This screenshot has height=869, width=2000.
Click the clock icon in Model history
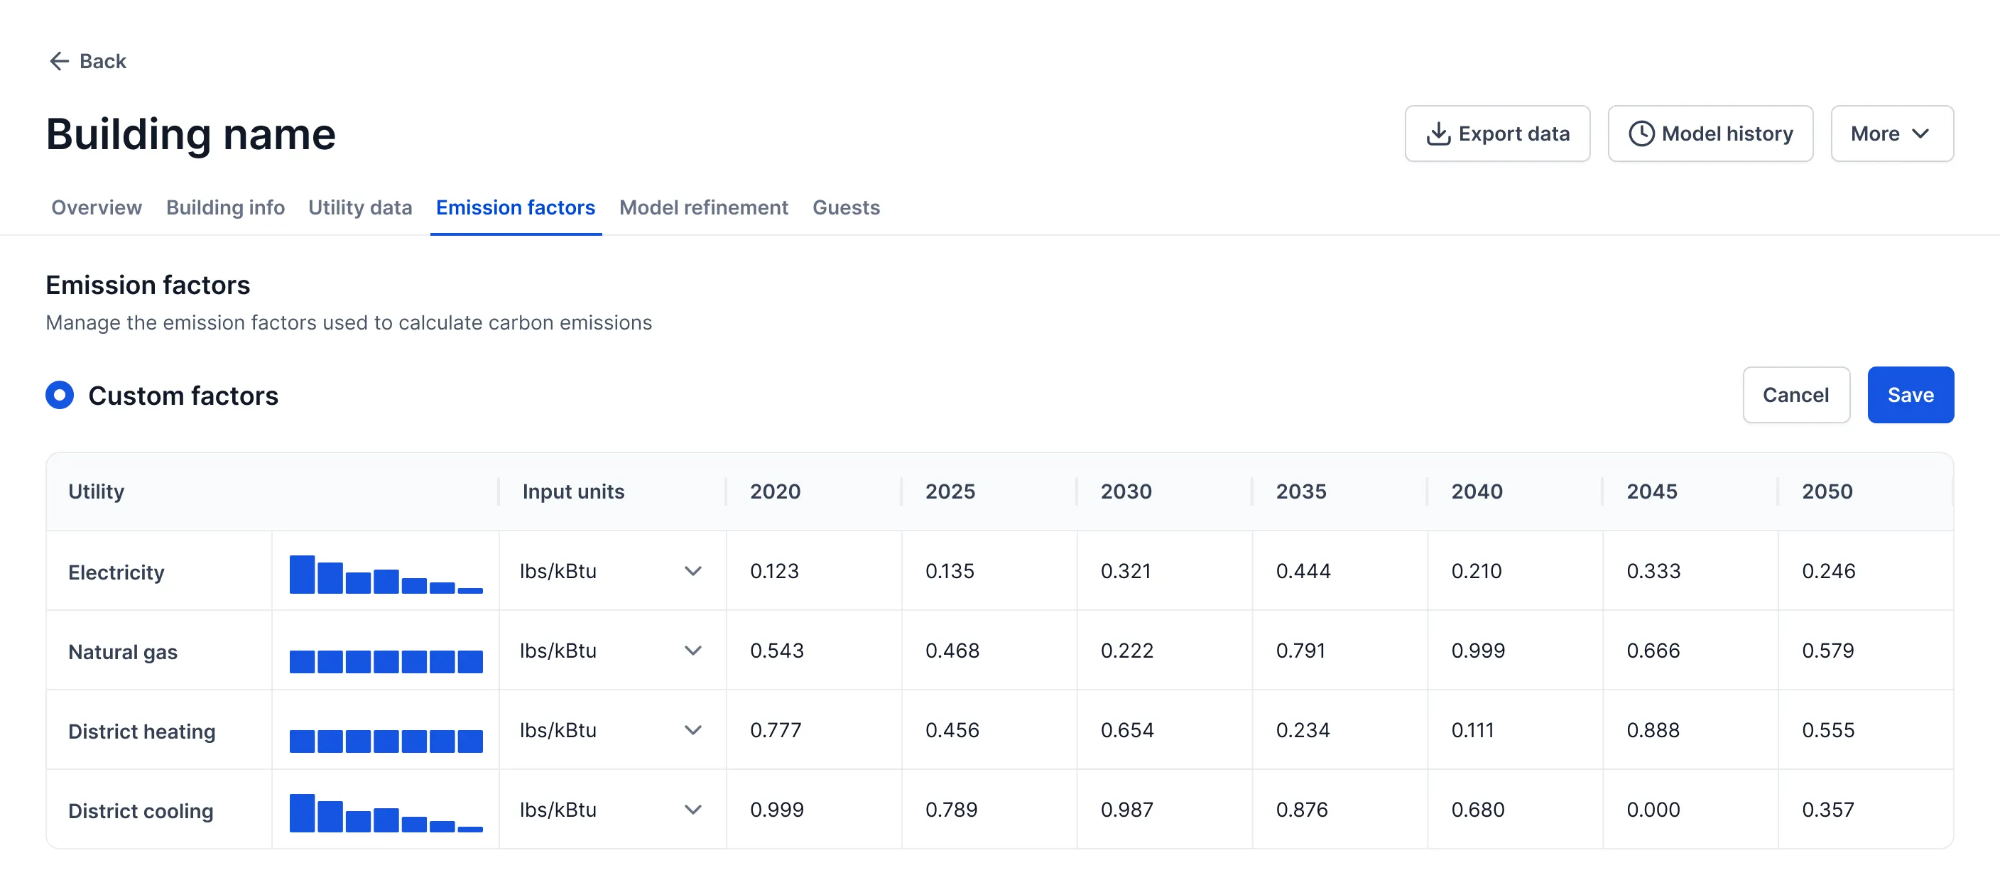coord(1641,134)
